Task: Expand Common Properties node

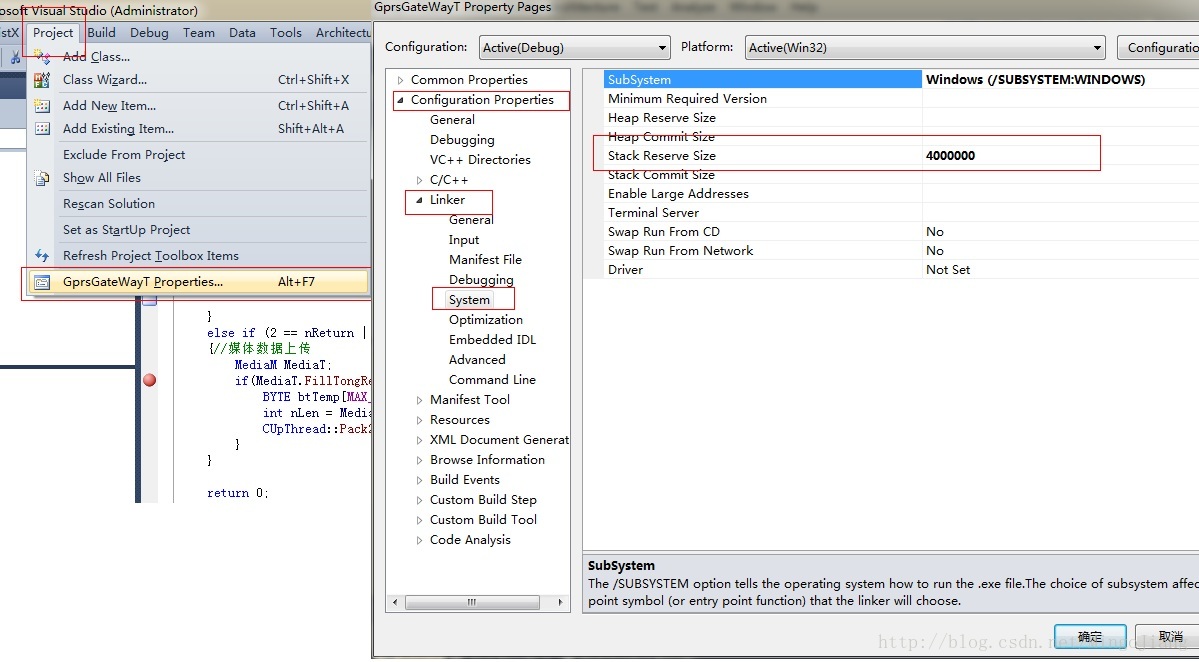Action: click(400, 80)
